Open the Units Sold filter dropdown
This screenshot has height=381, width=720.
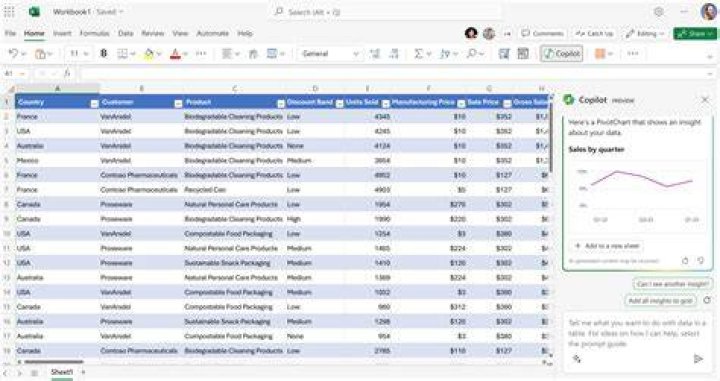click(386, 104)
